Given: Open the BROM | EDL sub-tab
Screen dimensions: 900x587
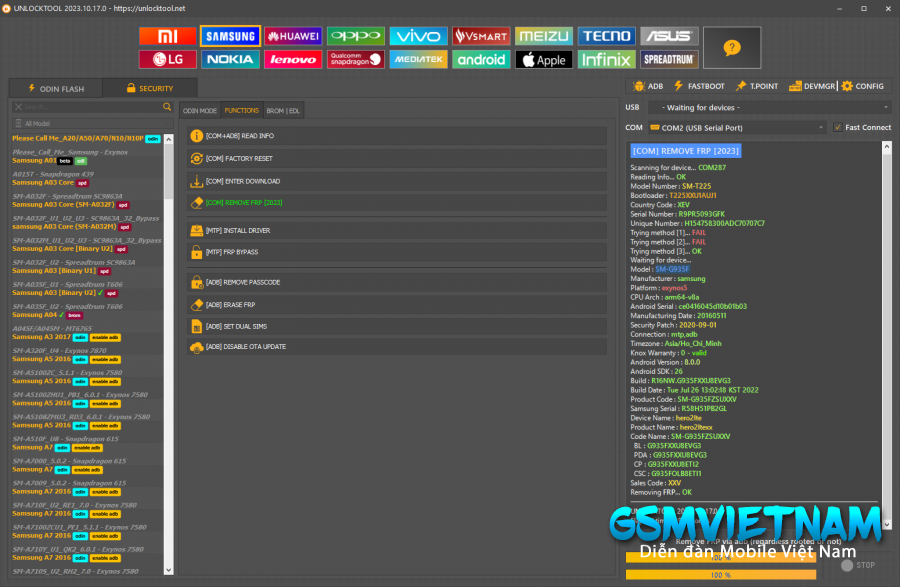Looking at the screenshot, I should click(x=283, y=111).
